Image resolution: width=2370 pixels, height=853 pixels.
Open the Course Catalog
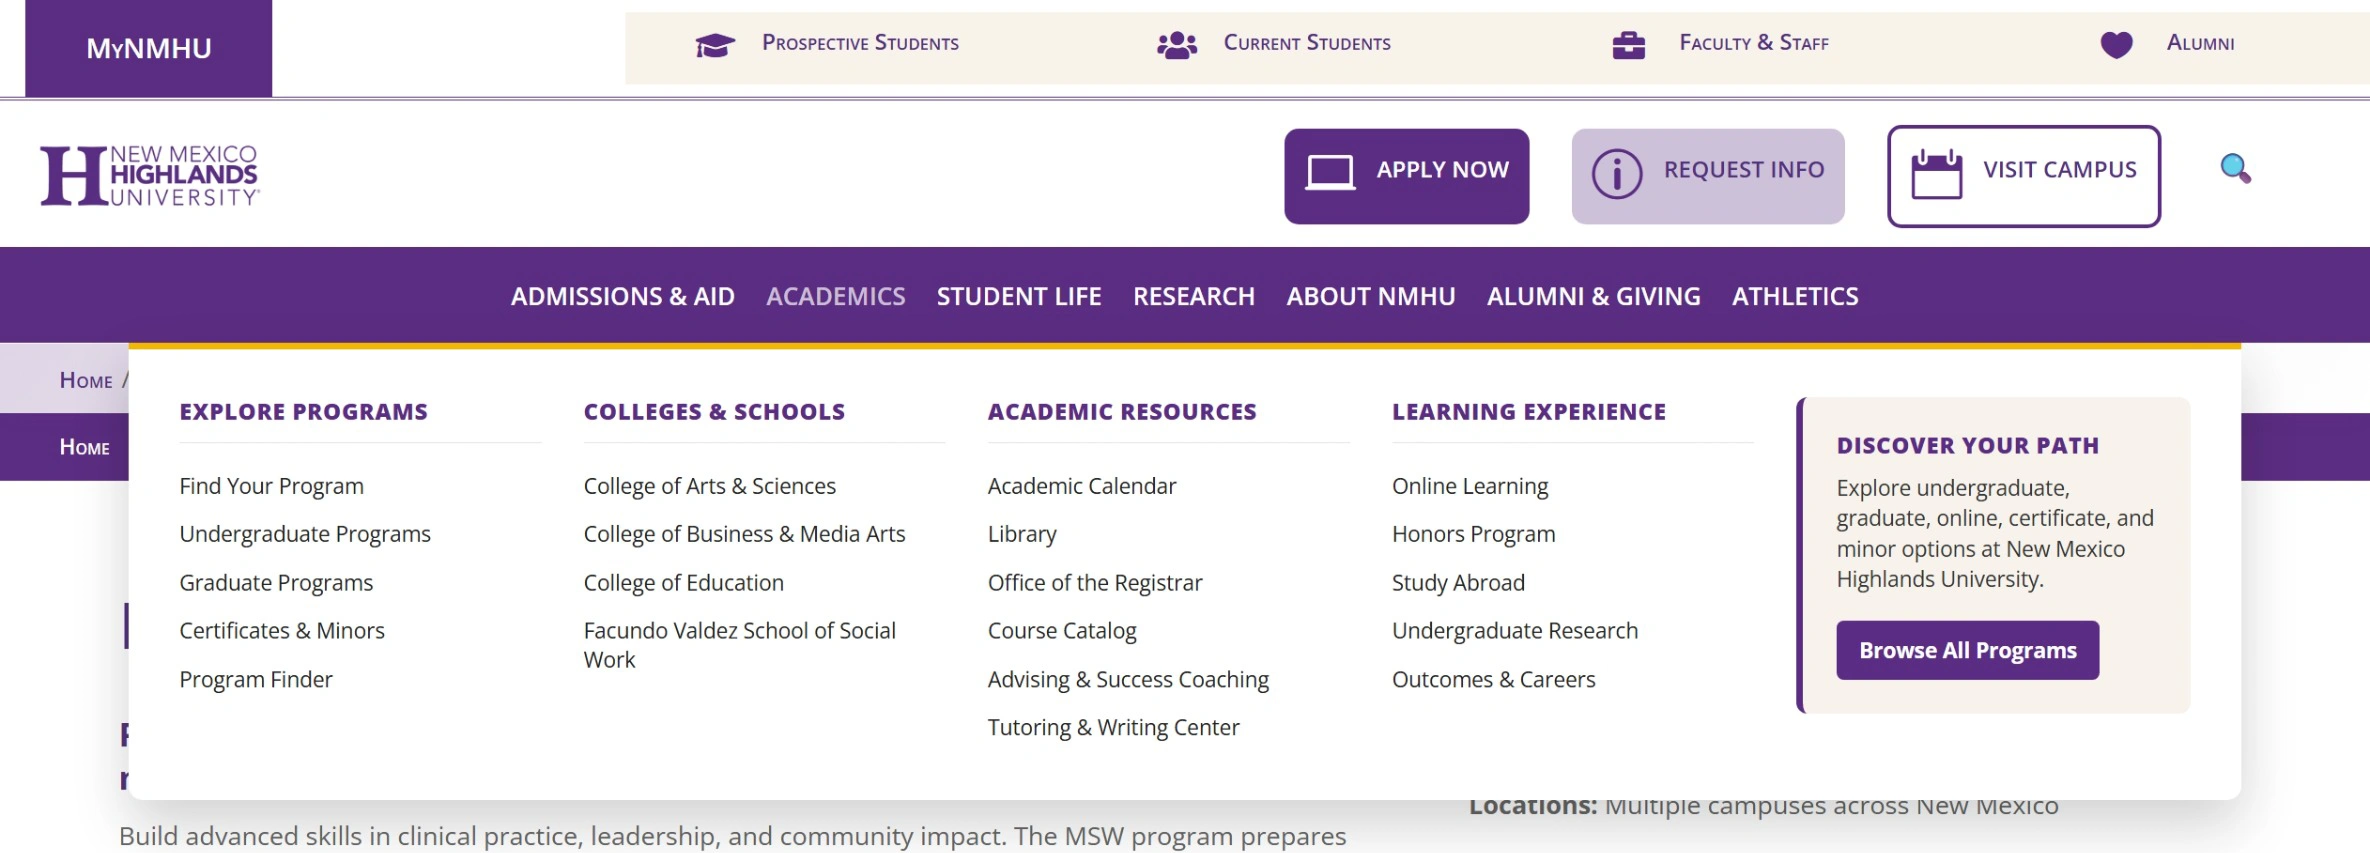point(1062,631)
